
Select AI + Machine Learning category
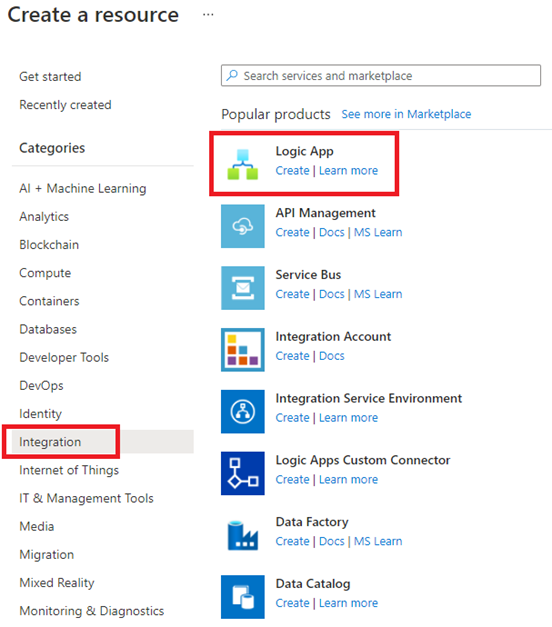click(83, 188)
